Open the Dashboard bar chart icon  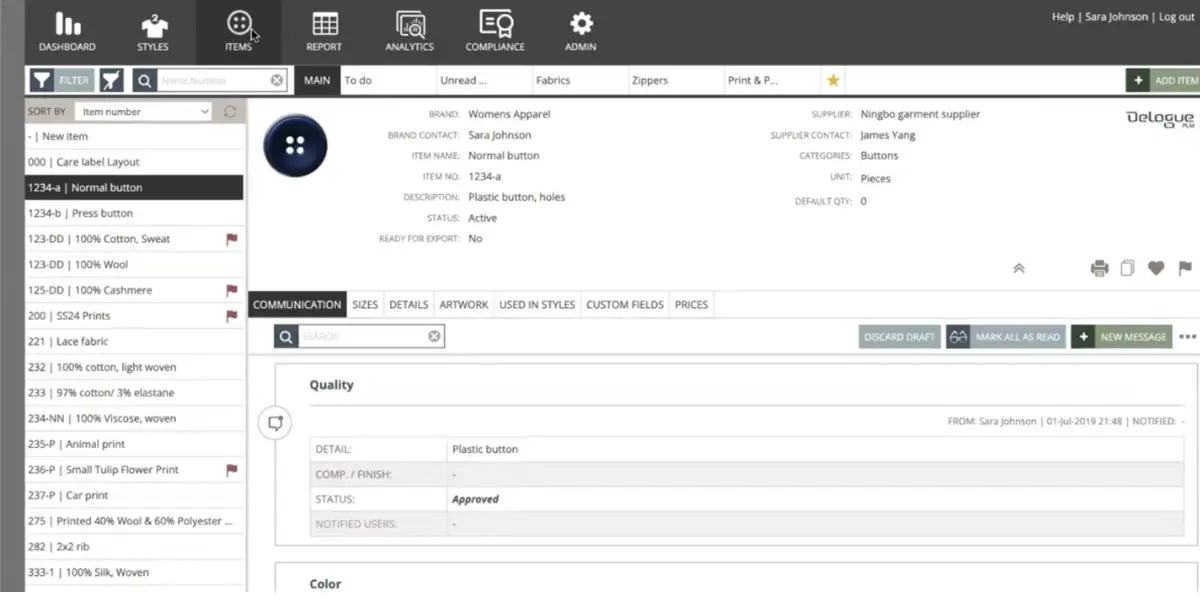click(67, 23)
